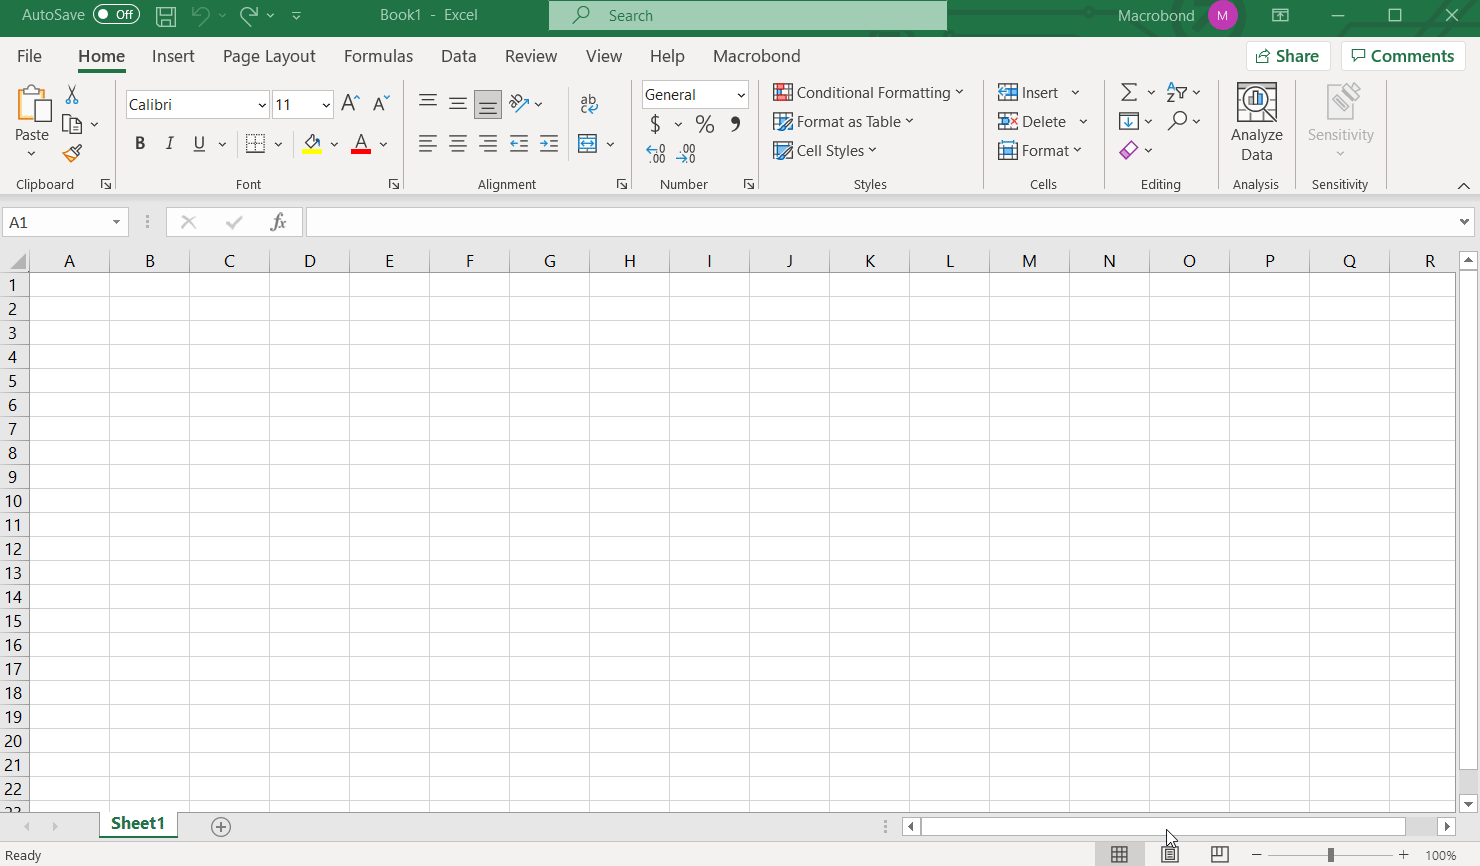The height and width of the screenshot is (866, 1480).
Task: Click the Clear eraser icon
Action: (x=1129, y=150)
